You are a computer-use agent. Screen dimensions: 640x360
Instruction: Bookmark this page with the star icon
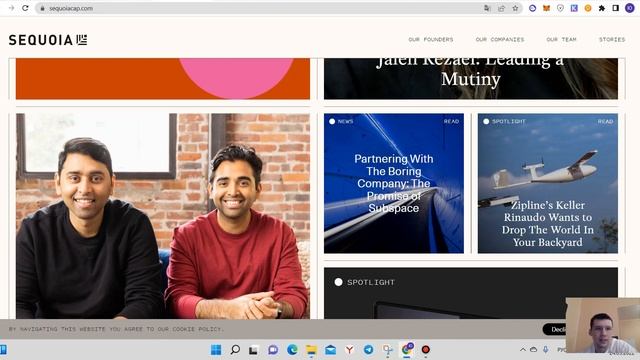[515, 8]
